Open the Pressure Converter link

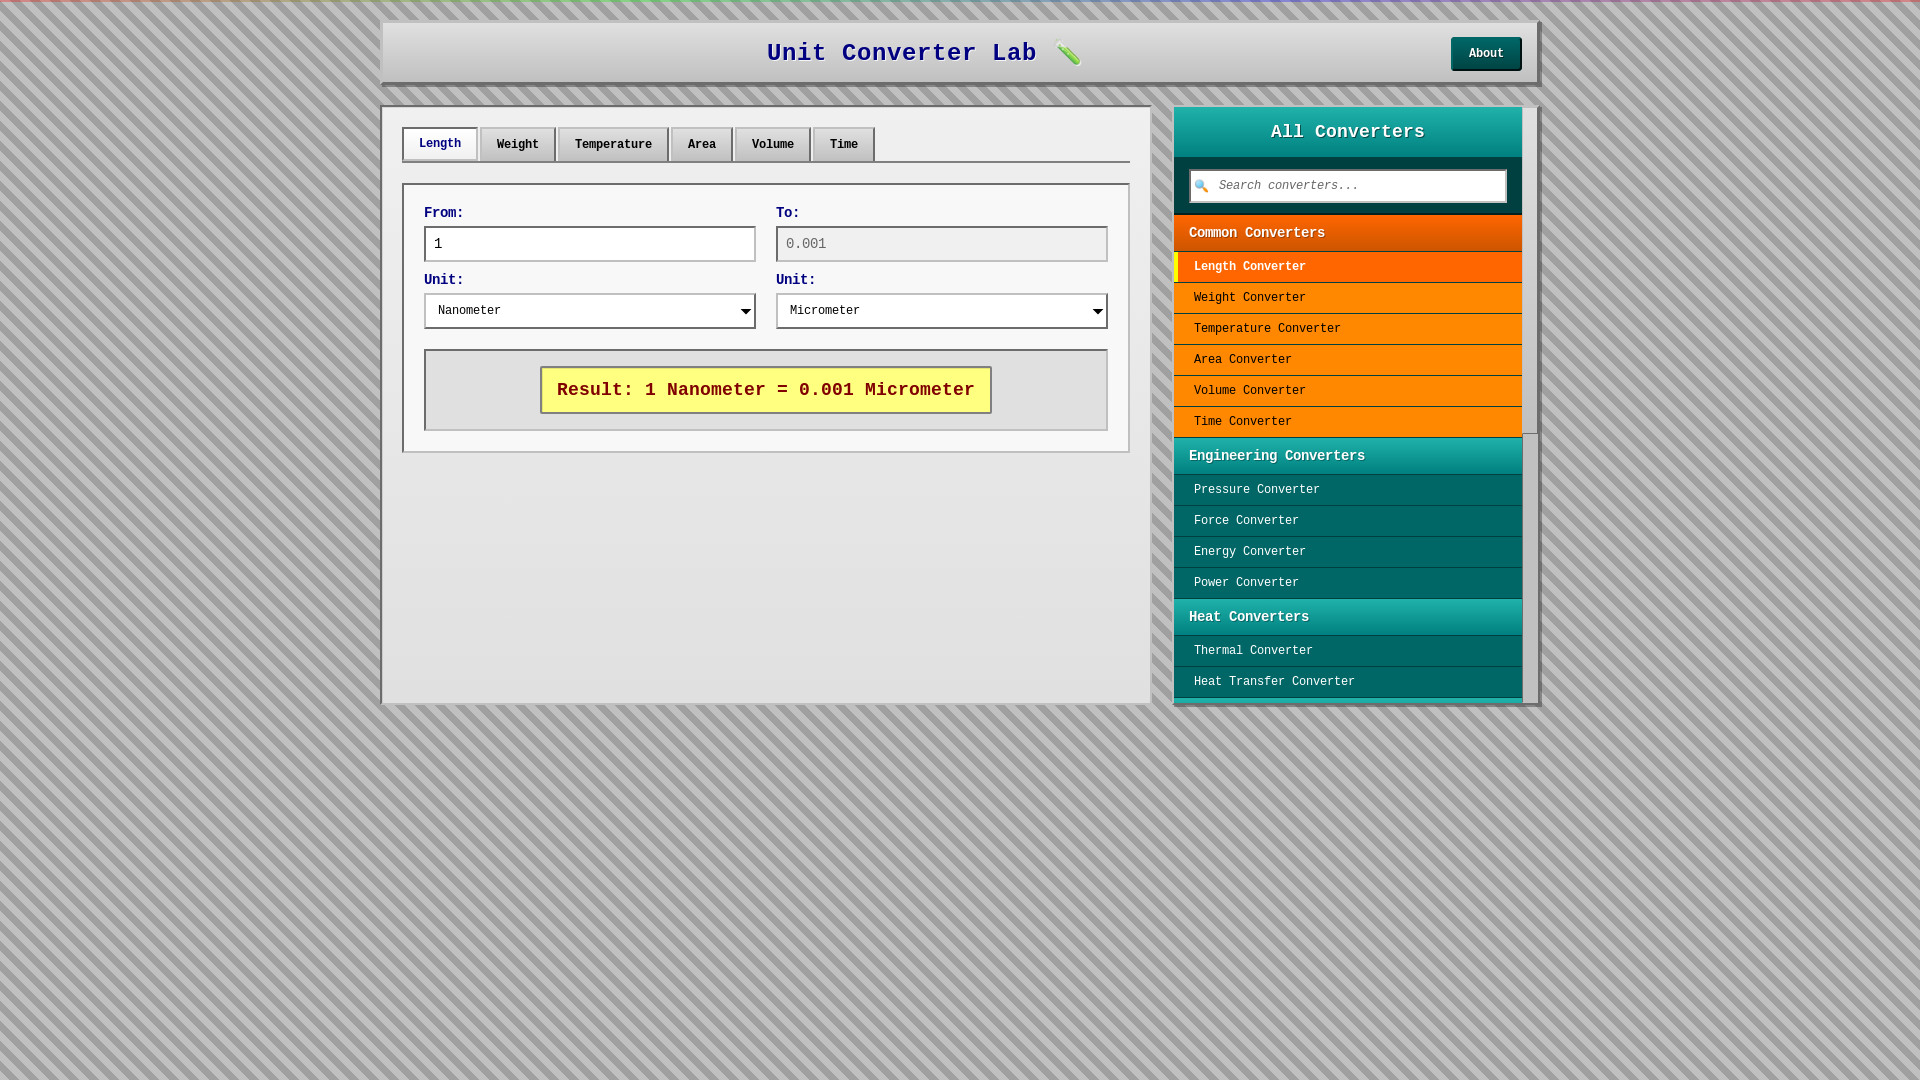(x=1348, y=490)
